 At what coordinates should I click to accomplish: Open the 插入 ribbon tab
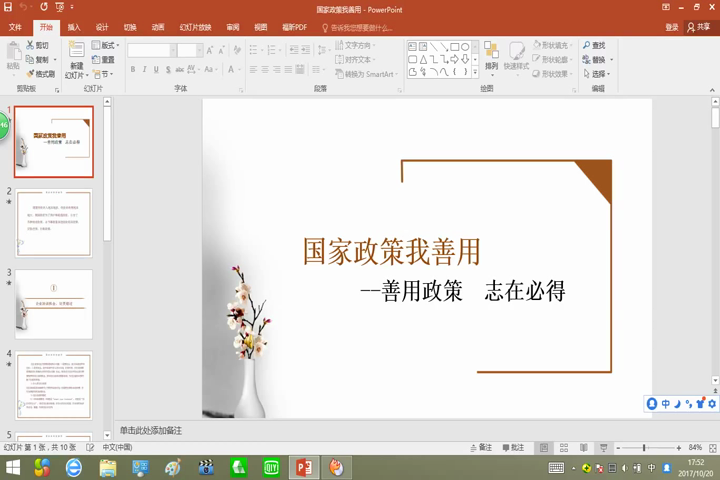(x=74, y=27)
